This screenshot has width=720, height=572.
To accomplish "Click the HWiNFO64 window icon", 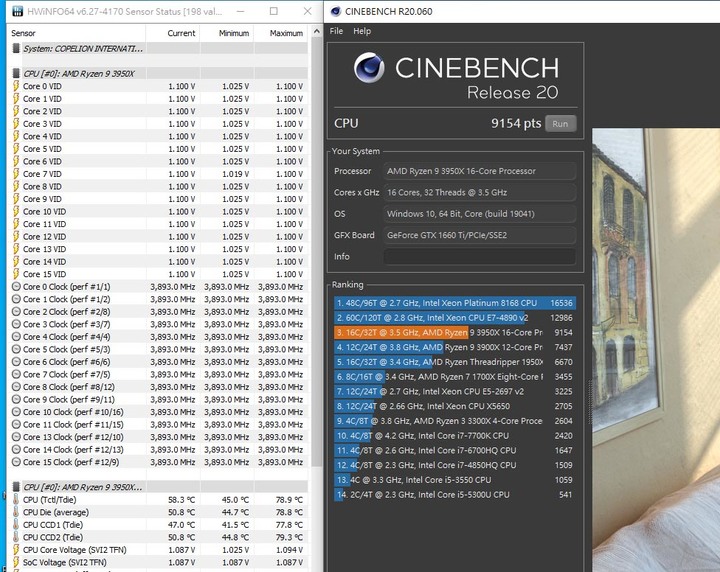I will coord(17,11).
